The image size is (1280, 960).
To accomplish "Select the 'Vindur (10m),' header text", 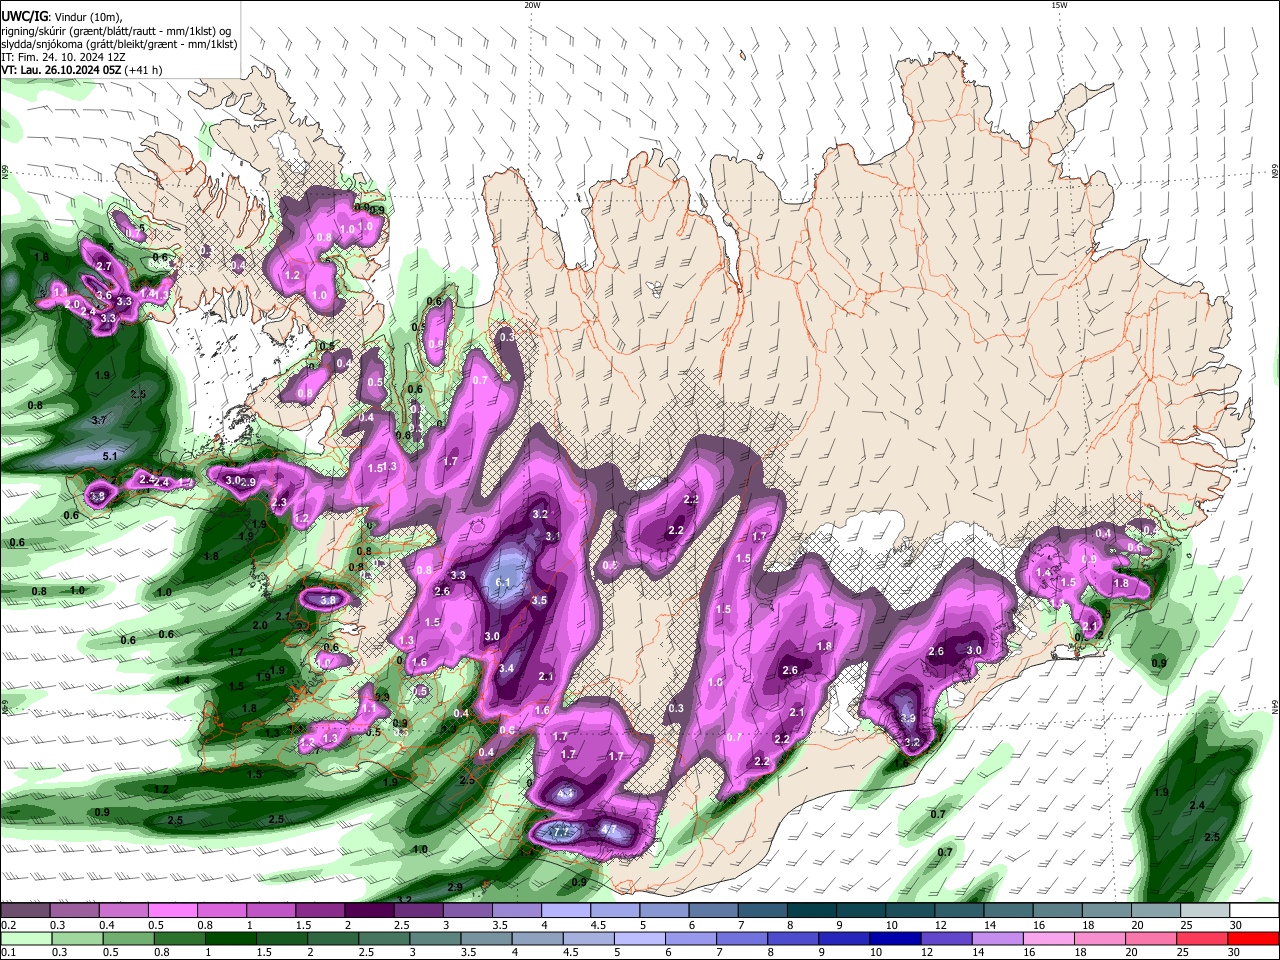I will 90,16.
